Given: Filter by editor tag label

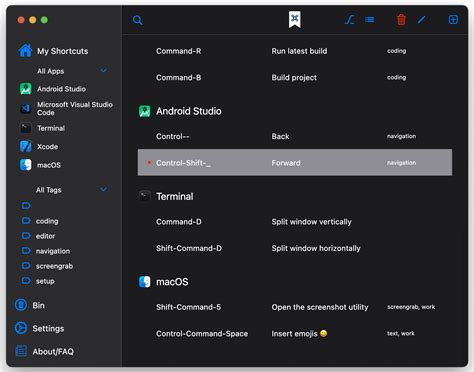Looking at the screenshot, I should [45, 236].
